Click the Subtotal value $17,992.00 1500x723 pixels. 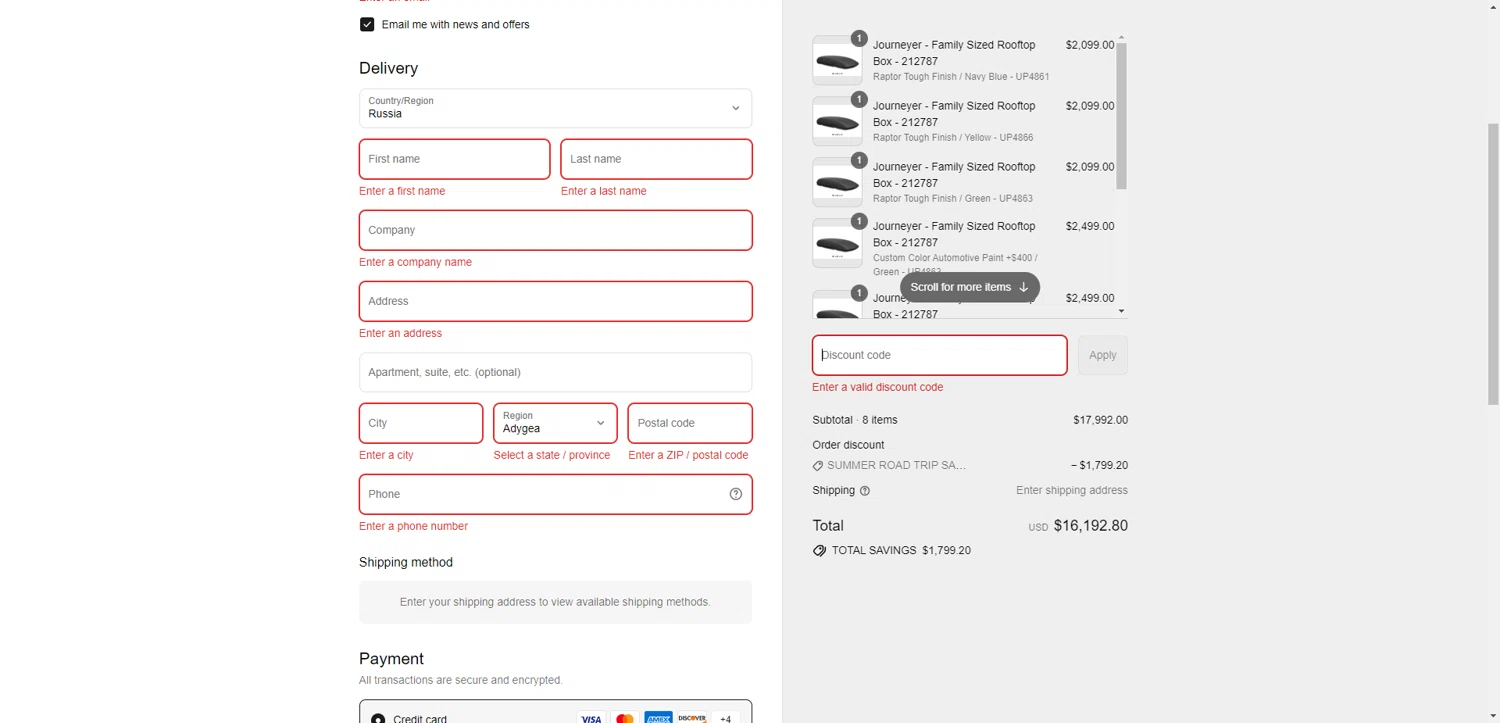(x=1100, y=420)
